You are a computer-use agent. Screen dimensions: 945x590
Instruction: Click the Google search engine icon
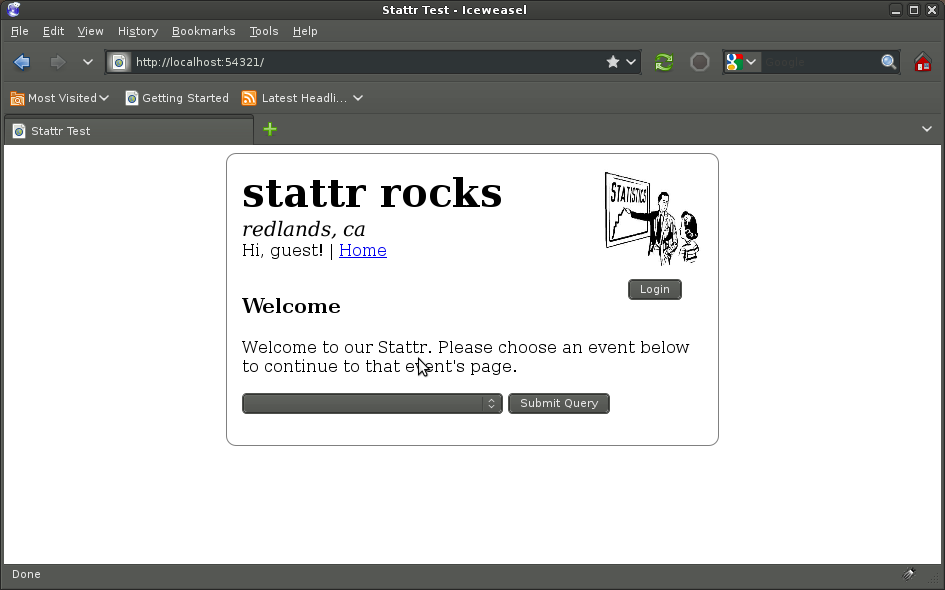tap(733, 61)
